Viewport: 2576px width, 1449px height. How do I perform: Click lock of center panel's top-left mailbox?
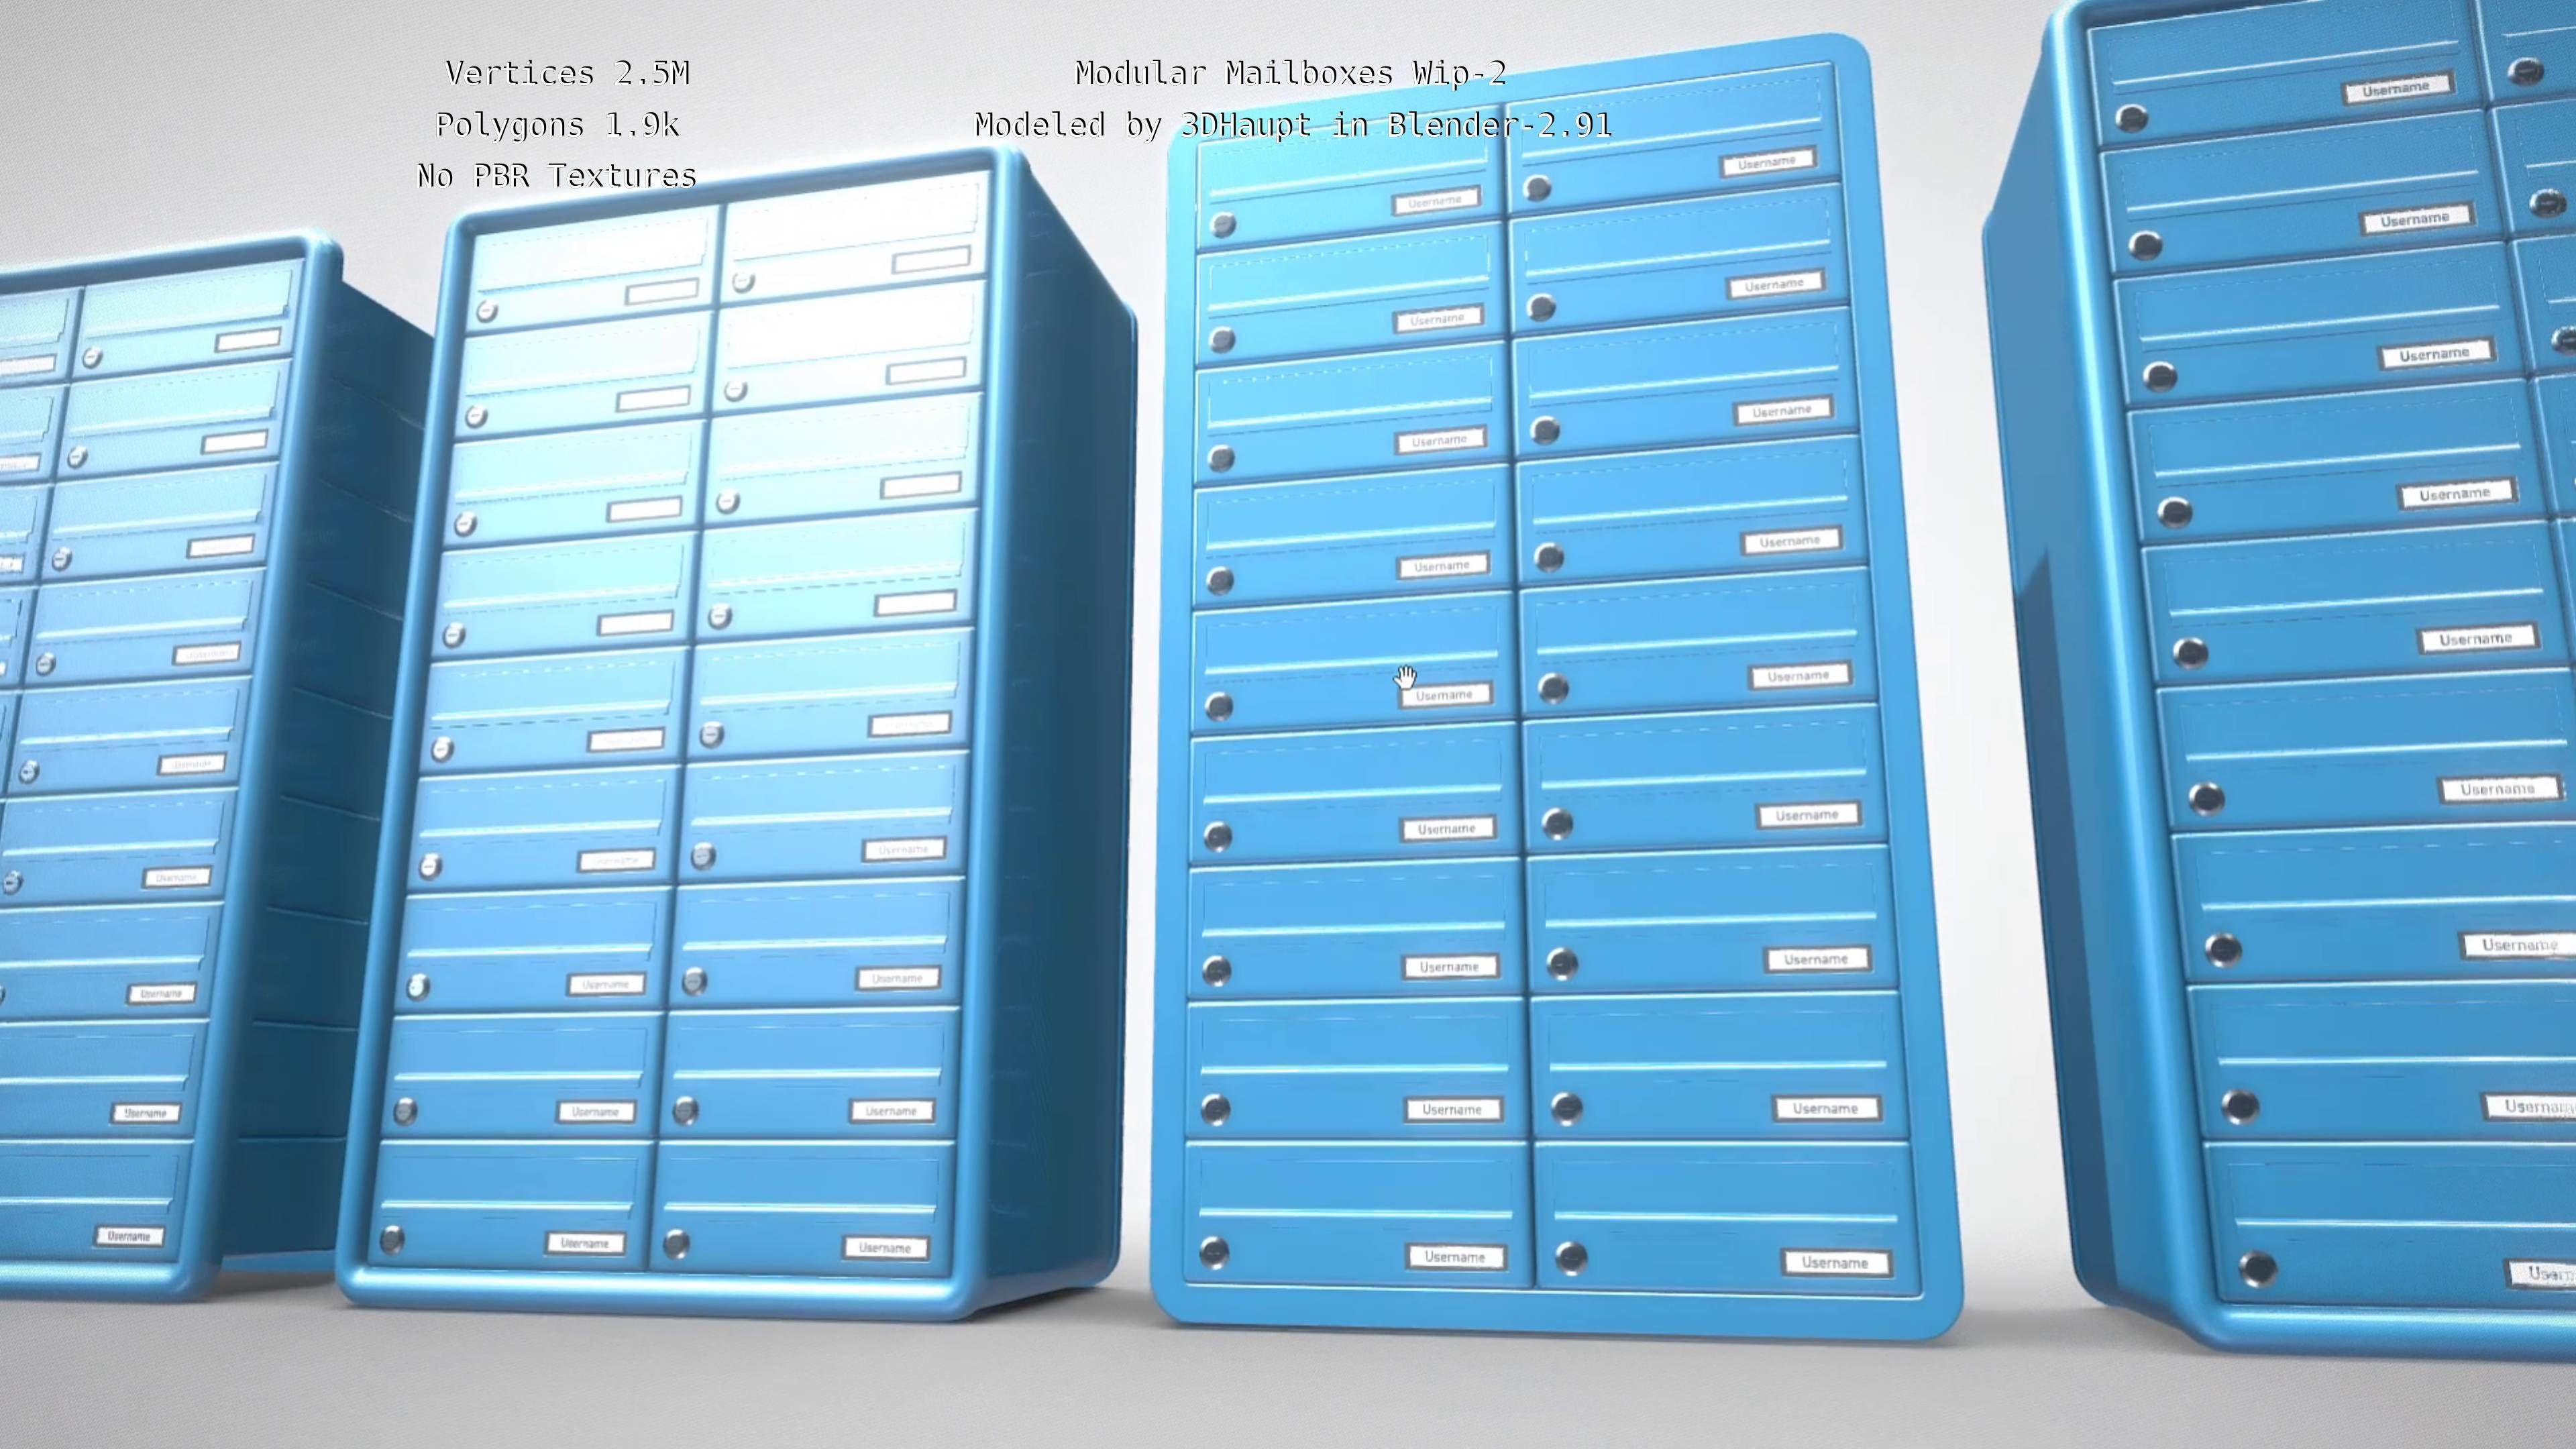pyautogui.click(x=1223, y=225)
